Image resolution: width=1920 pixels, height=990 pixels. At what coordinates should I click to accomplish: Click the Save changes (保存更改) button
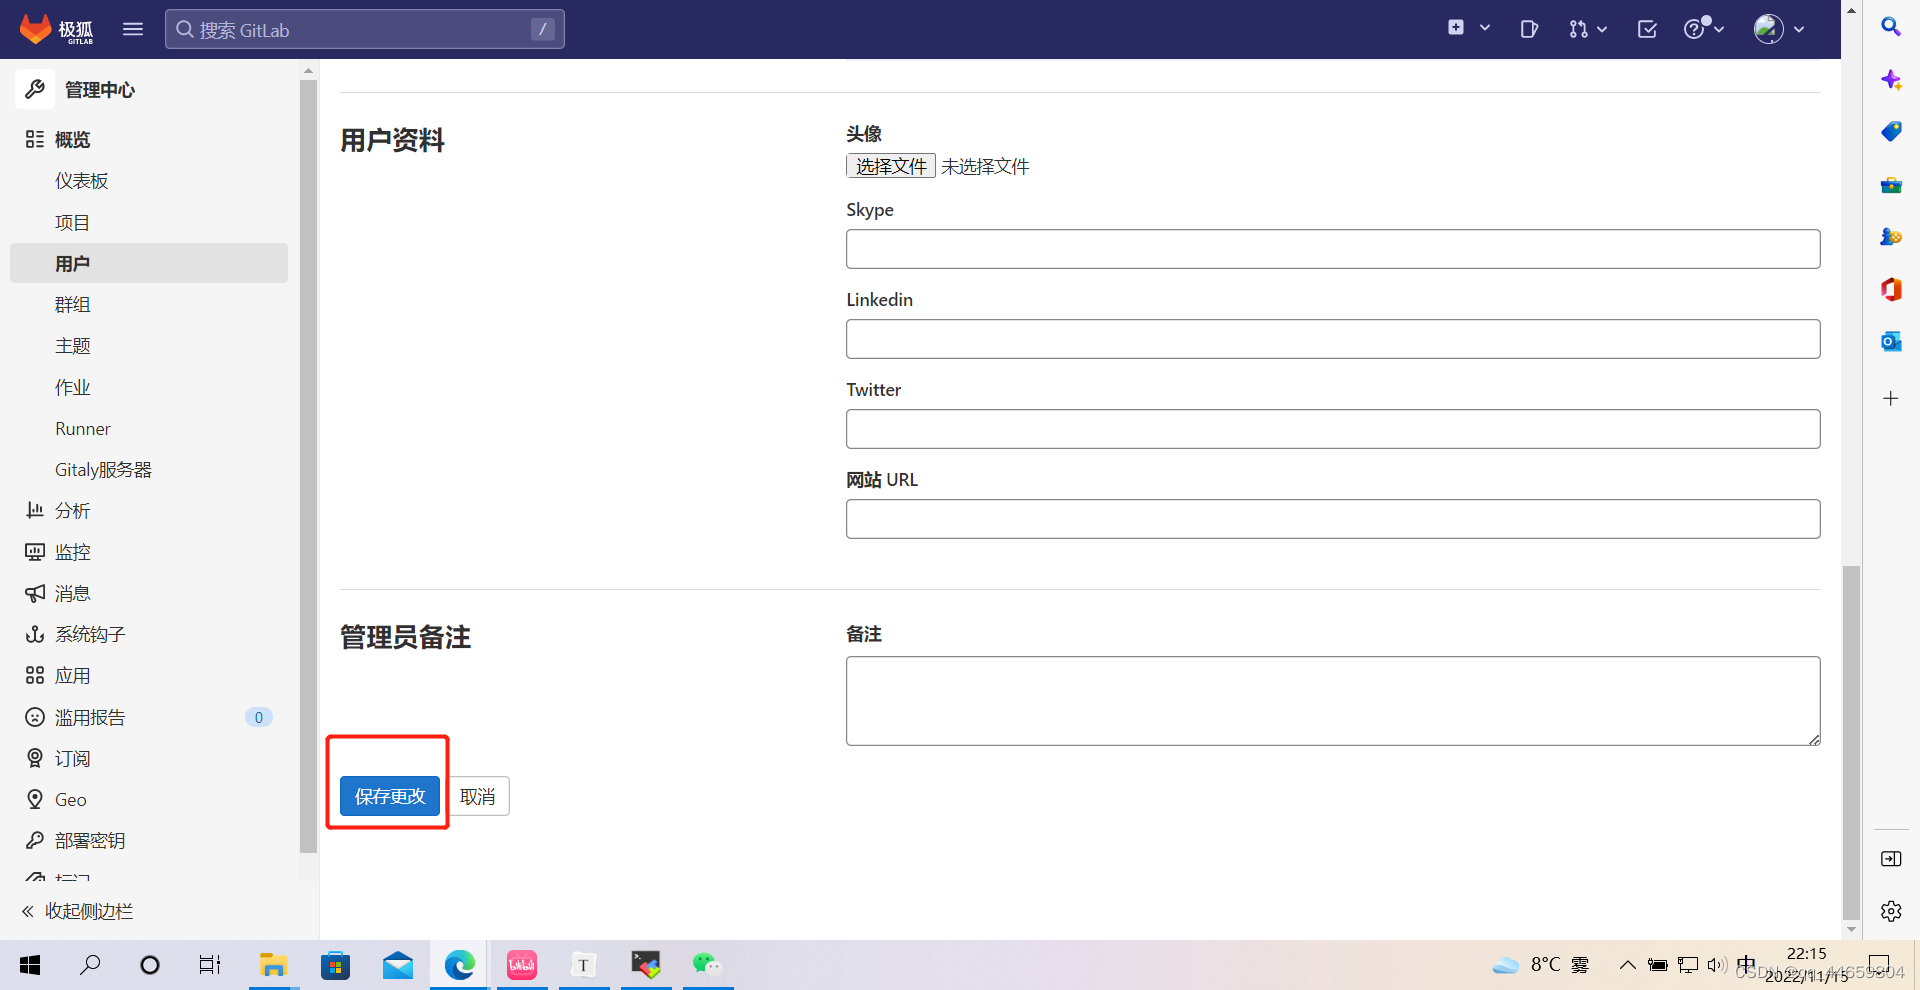pos(390,796)
